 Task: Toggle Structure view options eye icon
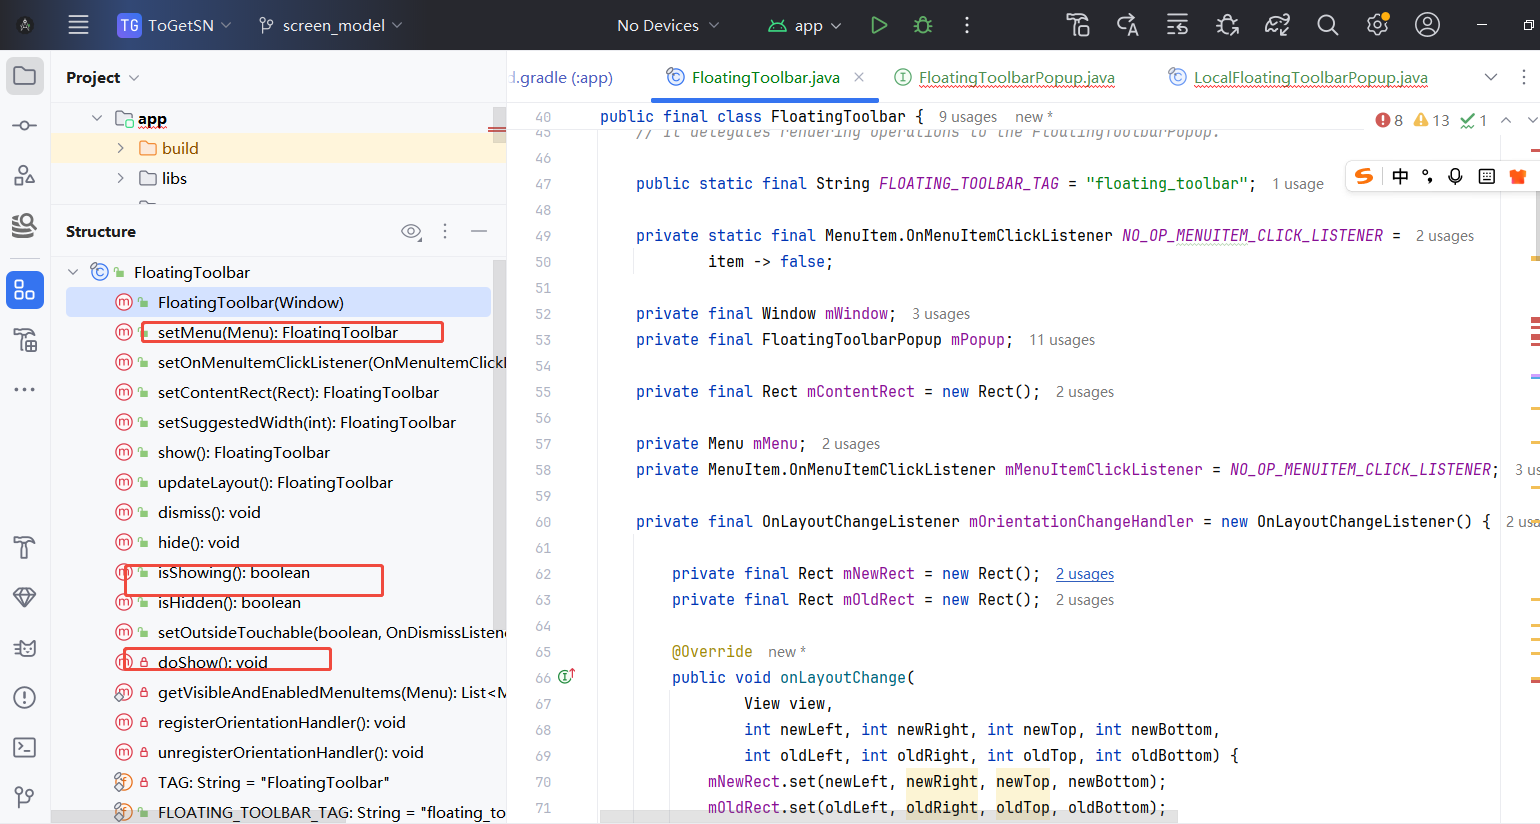[x=411, y=231]
